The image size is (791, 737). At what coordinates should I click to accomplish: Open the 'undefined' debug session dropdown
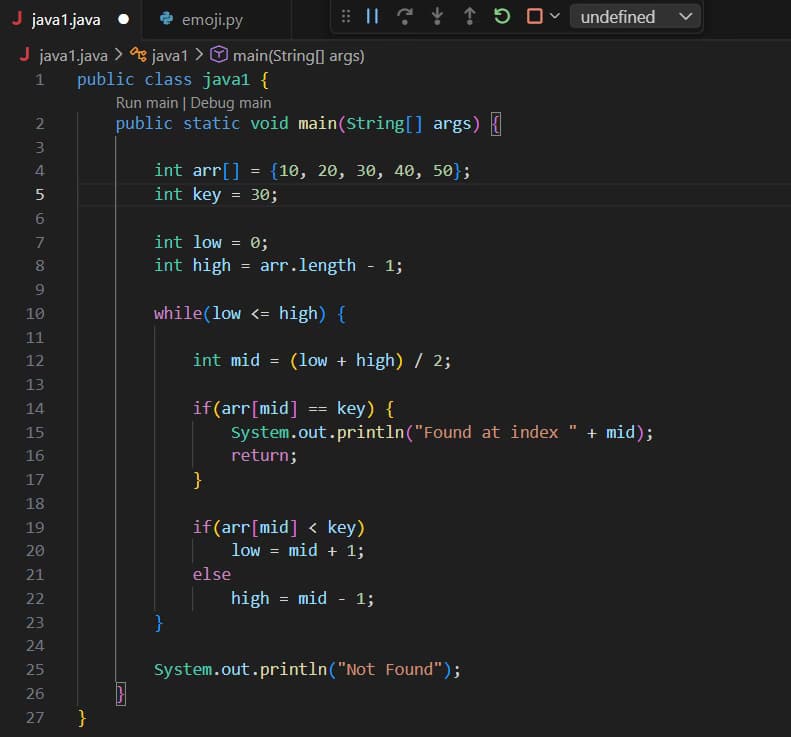point(636,17)
